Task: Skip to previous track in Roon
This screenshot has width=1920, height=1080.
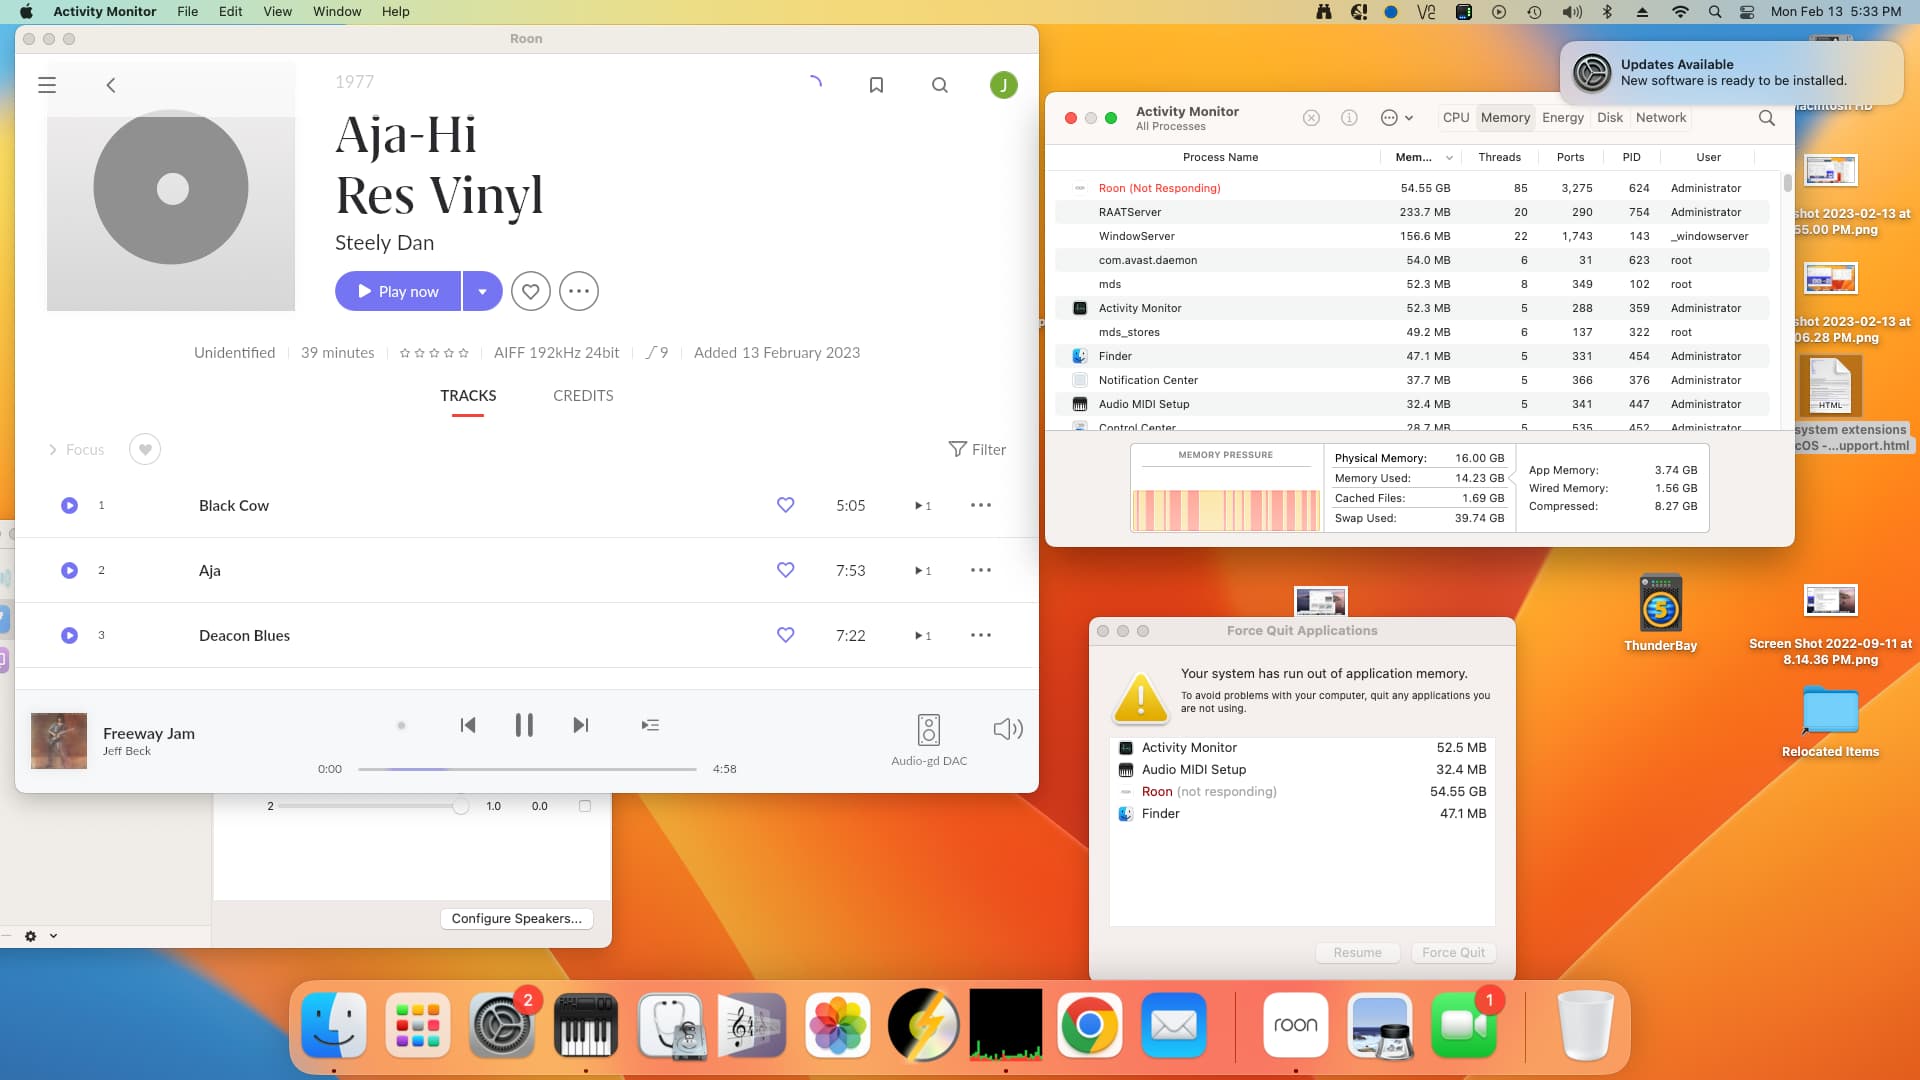Action: pos(468,725)
